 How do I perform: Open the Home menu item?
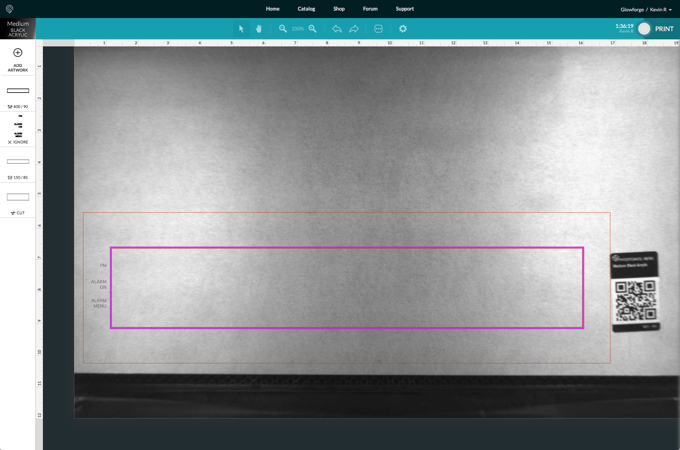pyautogui.click(x=272, y=9)
